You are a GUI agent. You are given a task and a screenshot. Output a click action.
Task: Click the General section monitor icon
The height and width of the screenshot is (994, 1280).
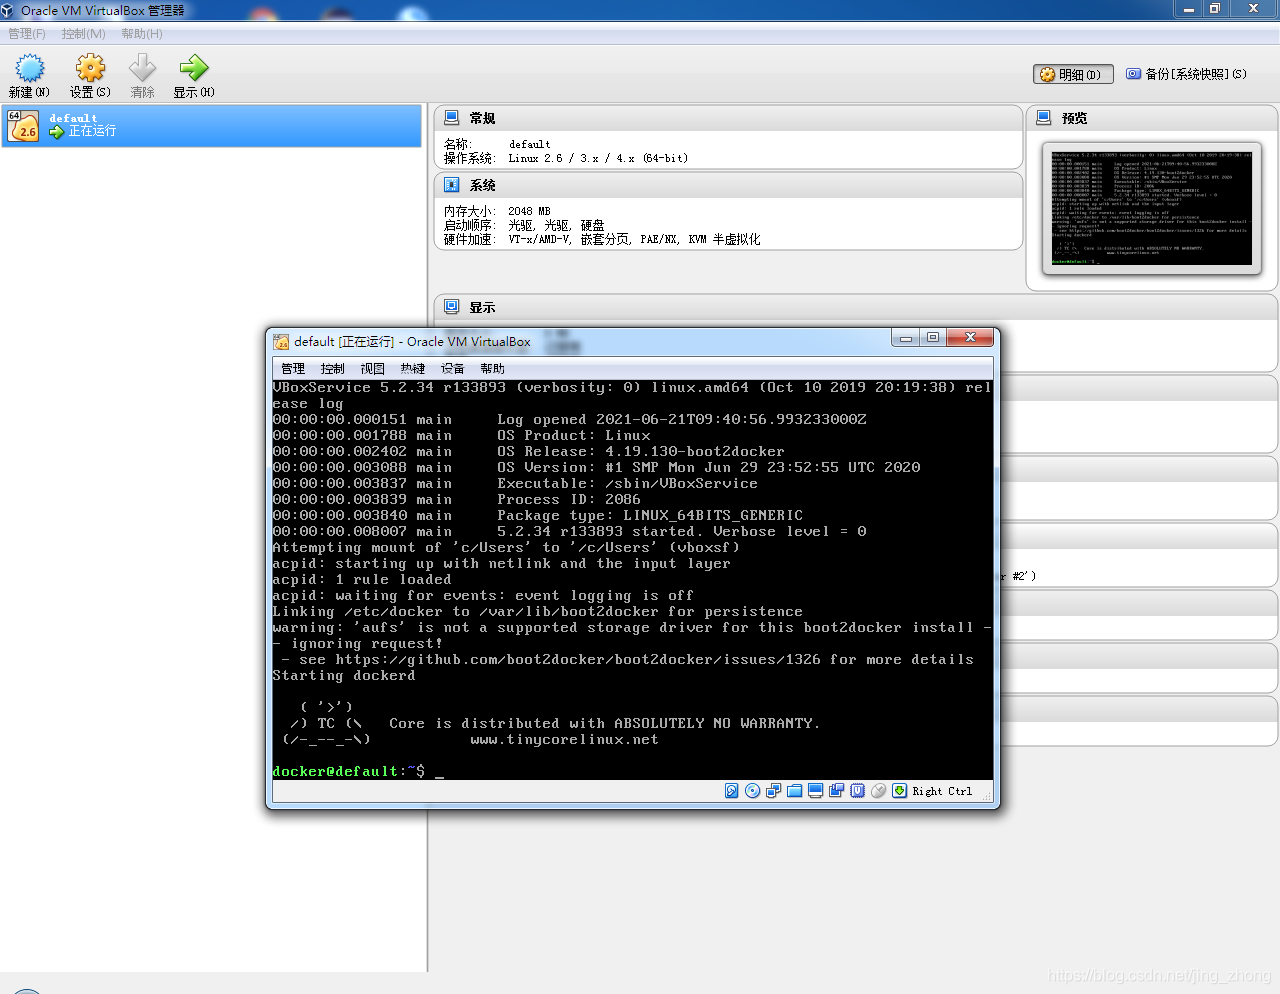click(452, 118)
